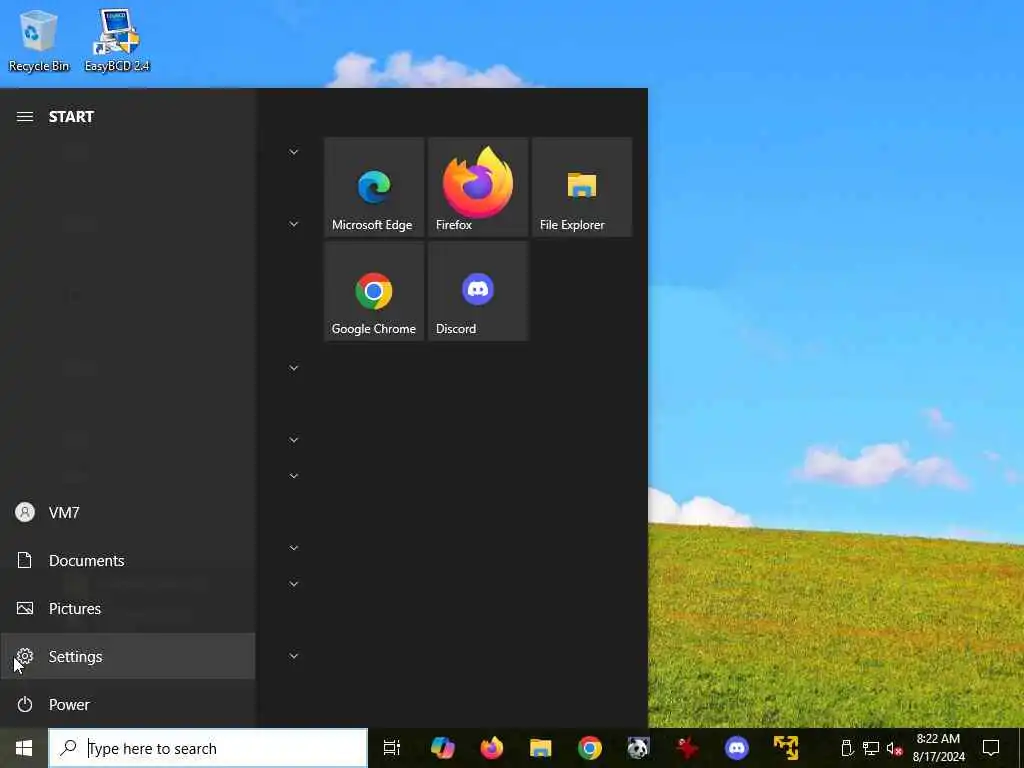1024x768 pixels.
Task: Focus the taskbar search box
Action: pyautogui.click(x=208, y=748)
